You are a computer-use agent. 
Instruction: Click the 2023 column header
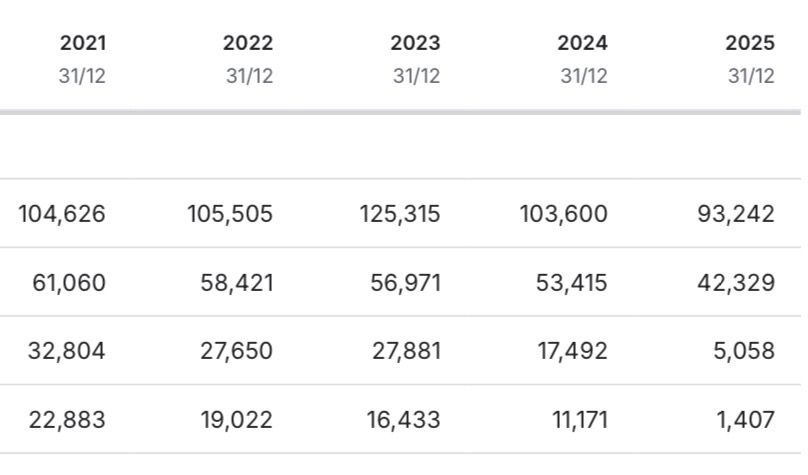415,44
